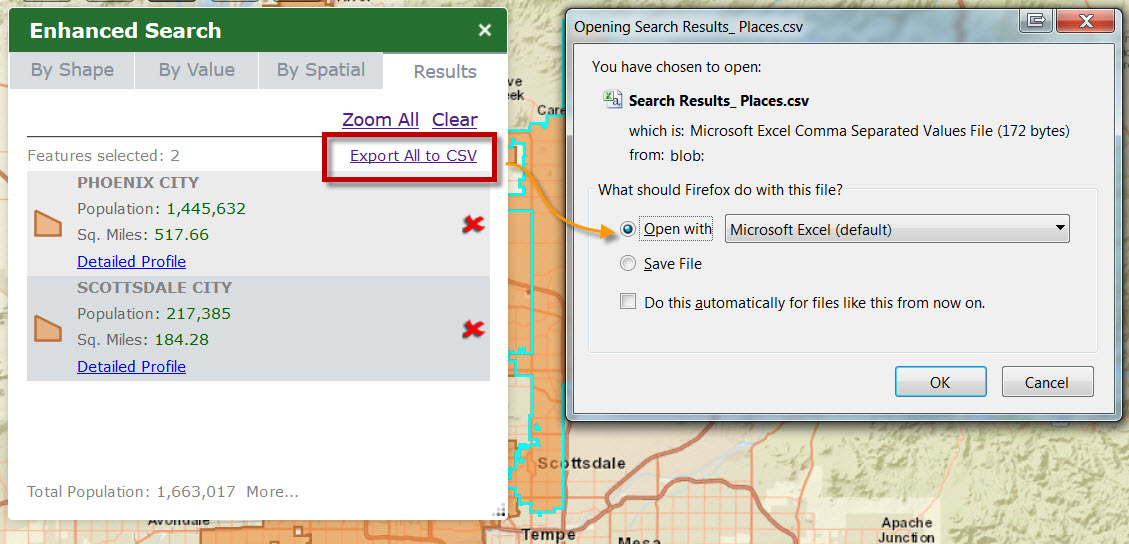Viewport: 1129px width, 544px height.
Task: Select the Save File radio button
Action: [x=628, y=264]
